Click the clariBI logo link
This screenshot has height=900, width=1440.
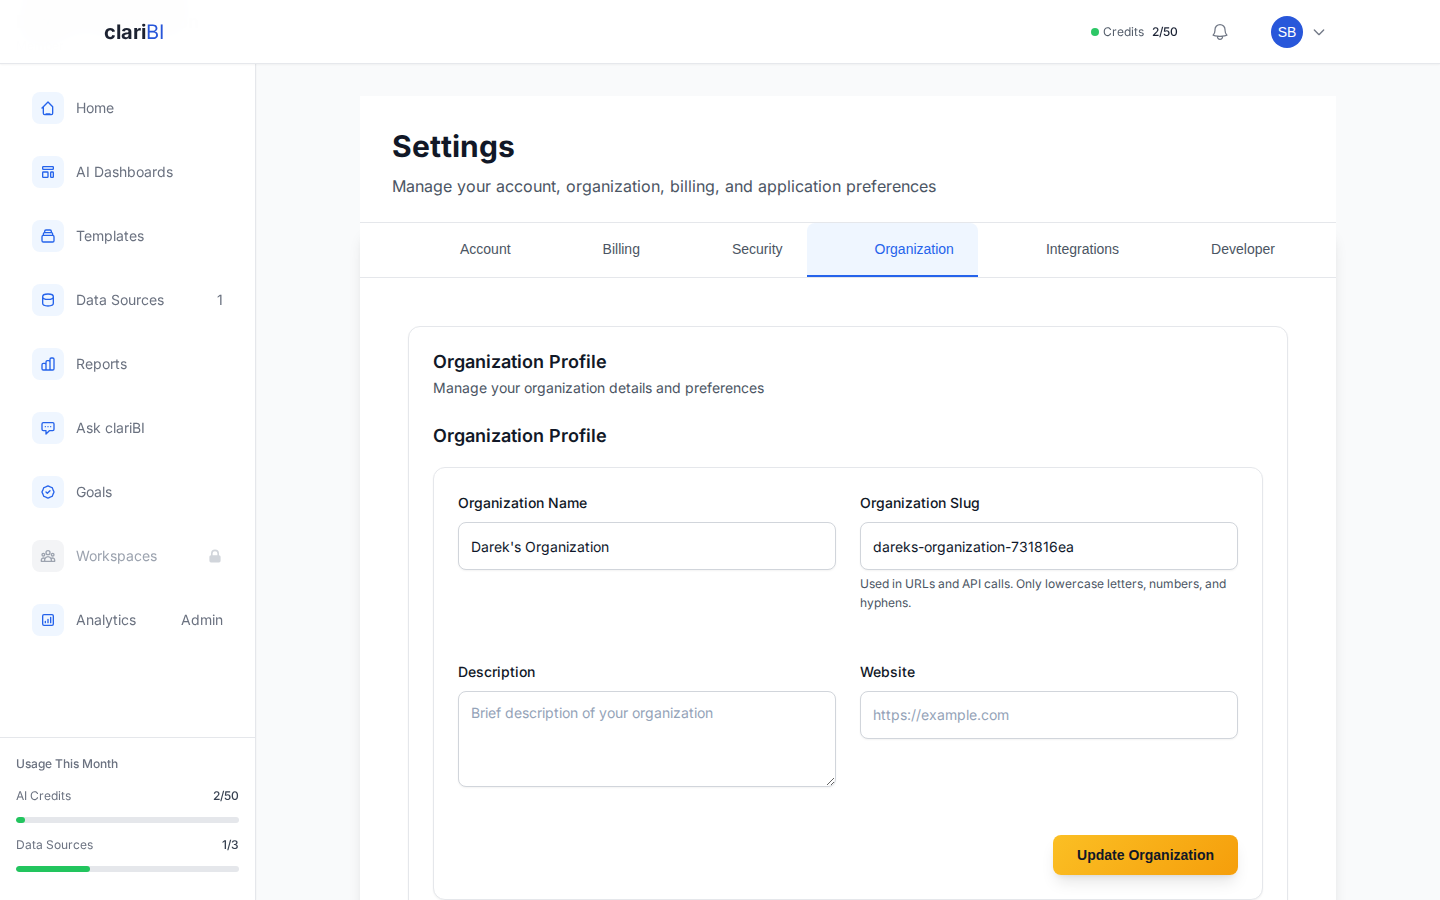pos(134,32)
